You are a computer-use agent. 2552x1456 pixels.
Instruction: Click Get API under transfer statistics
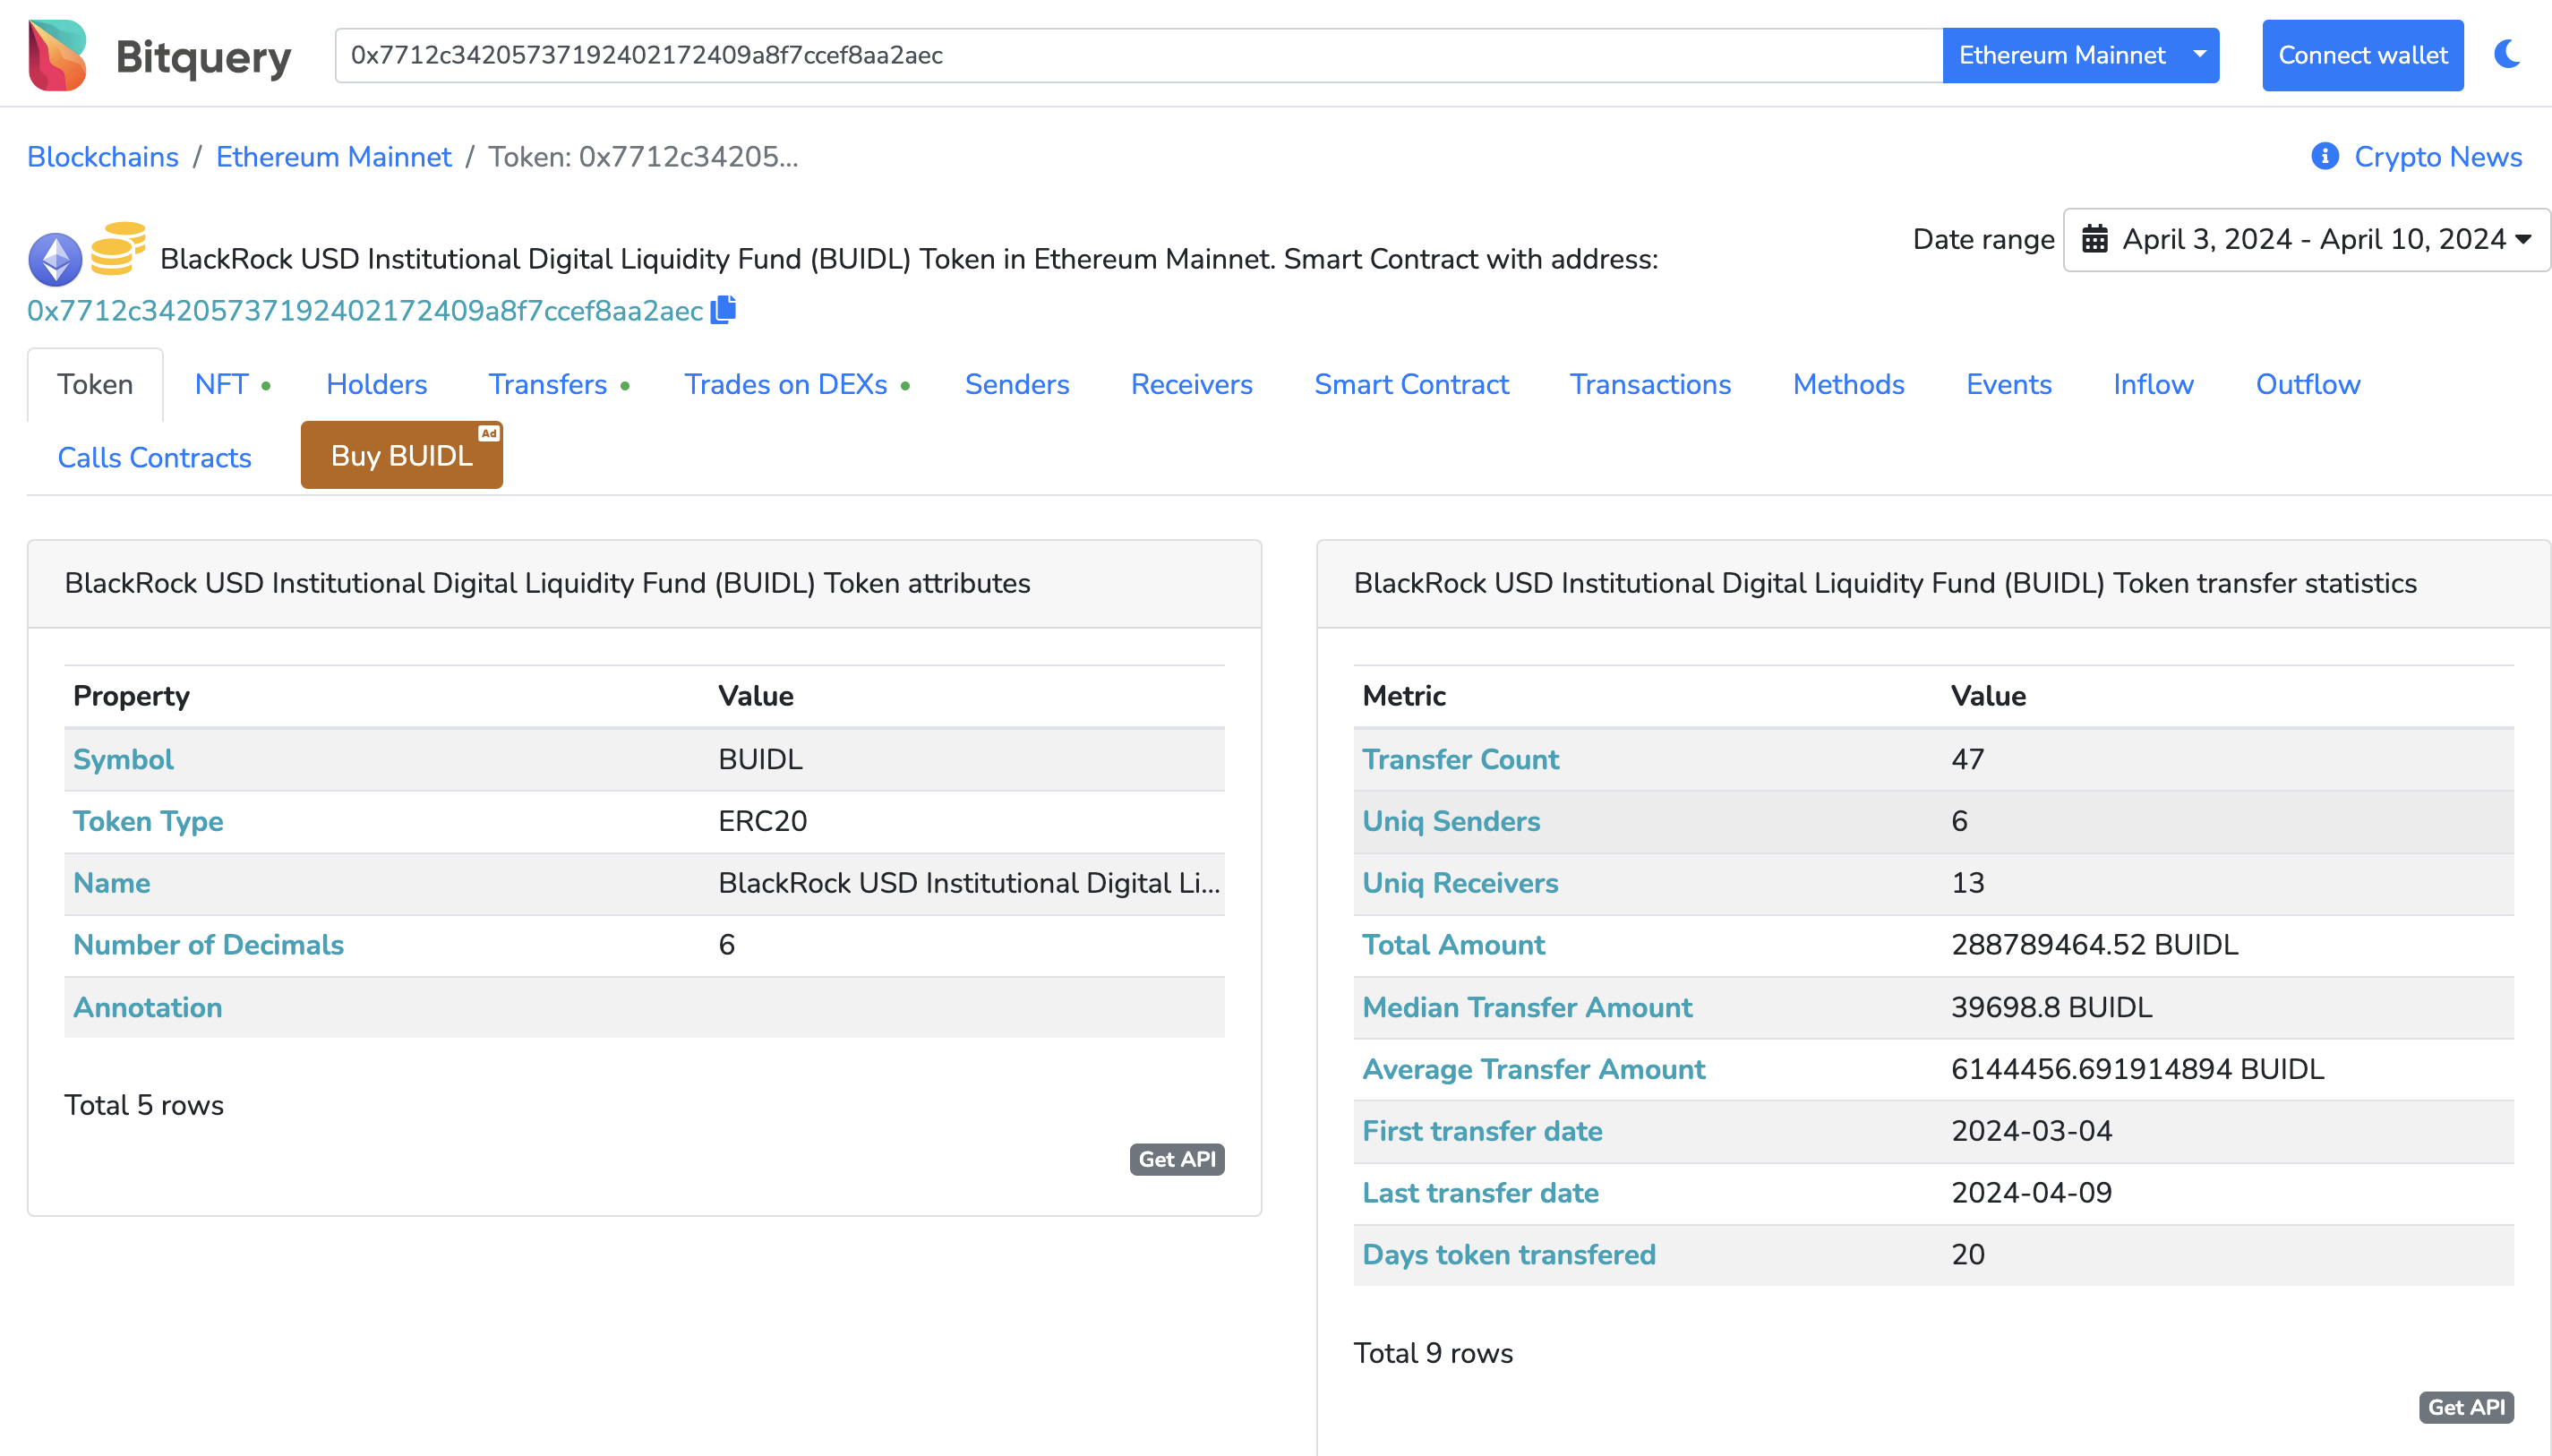[2466, 1407]
